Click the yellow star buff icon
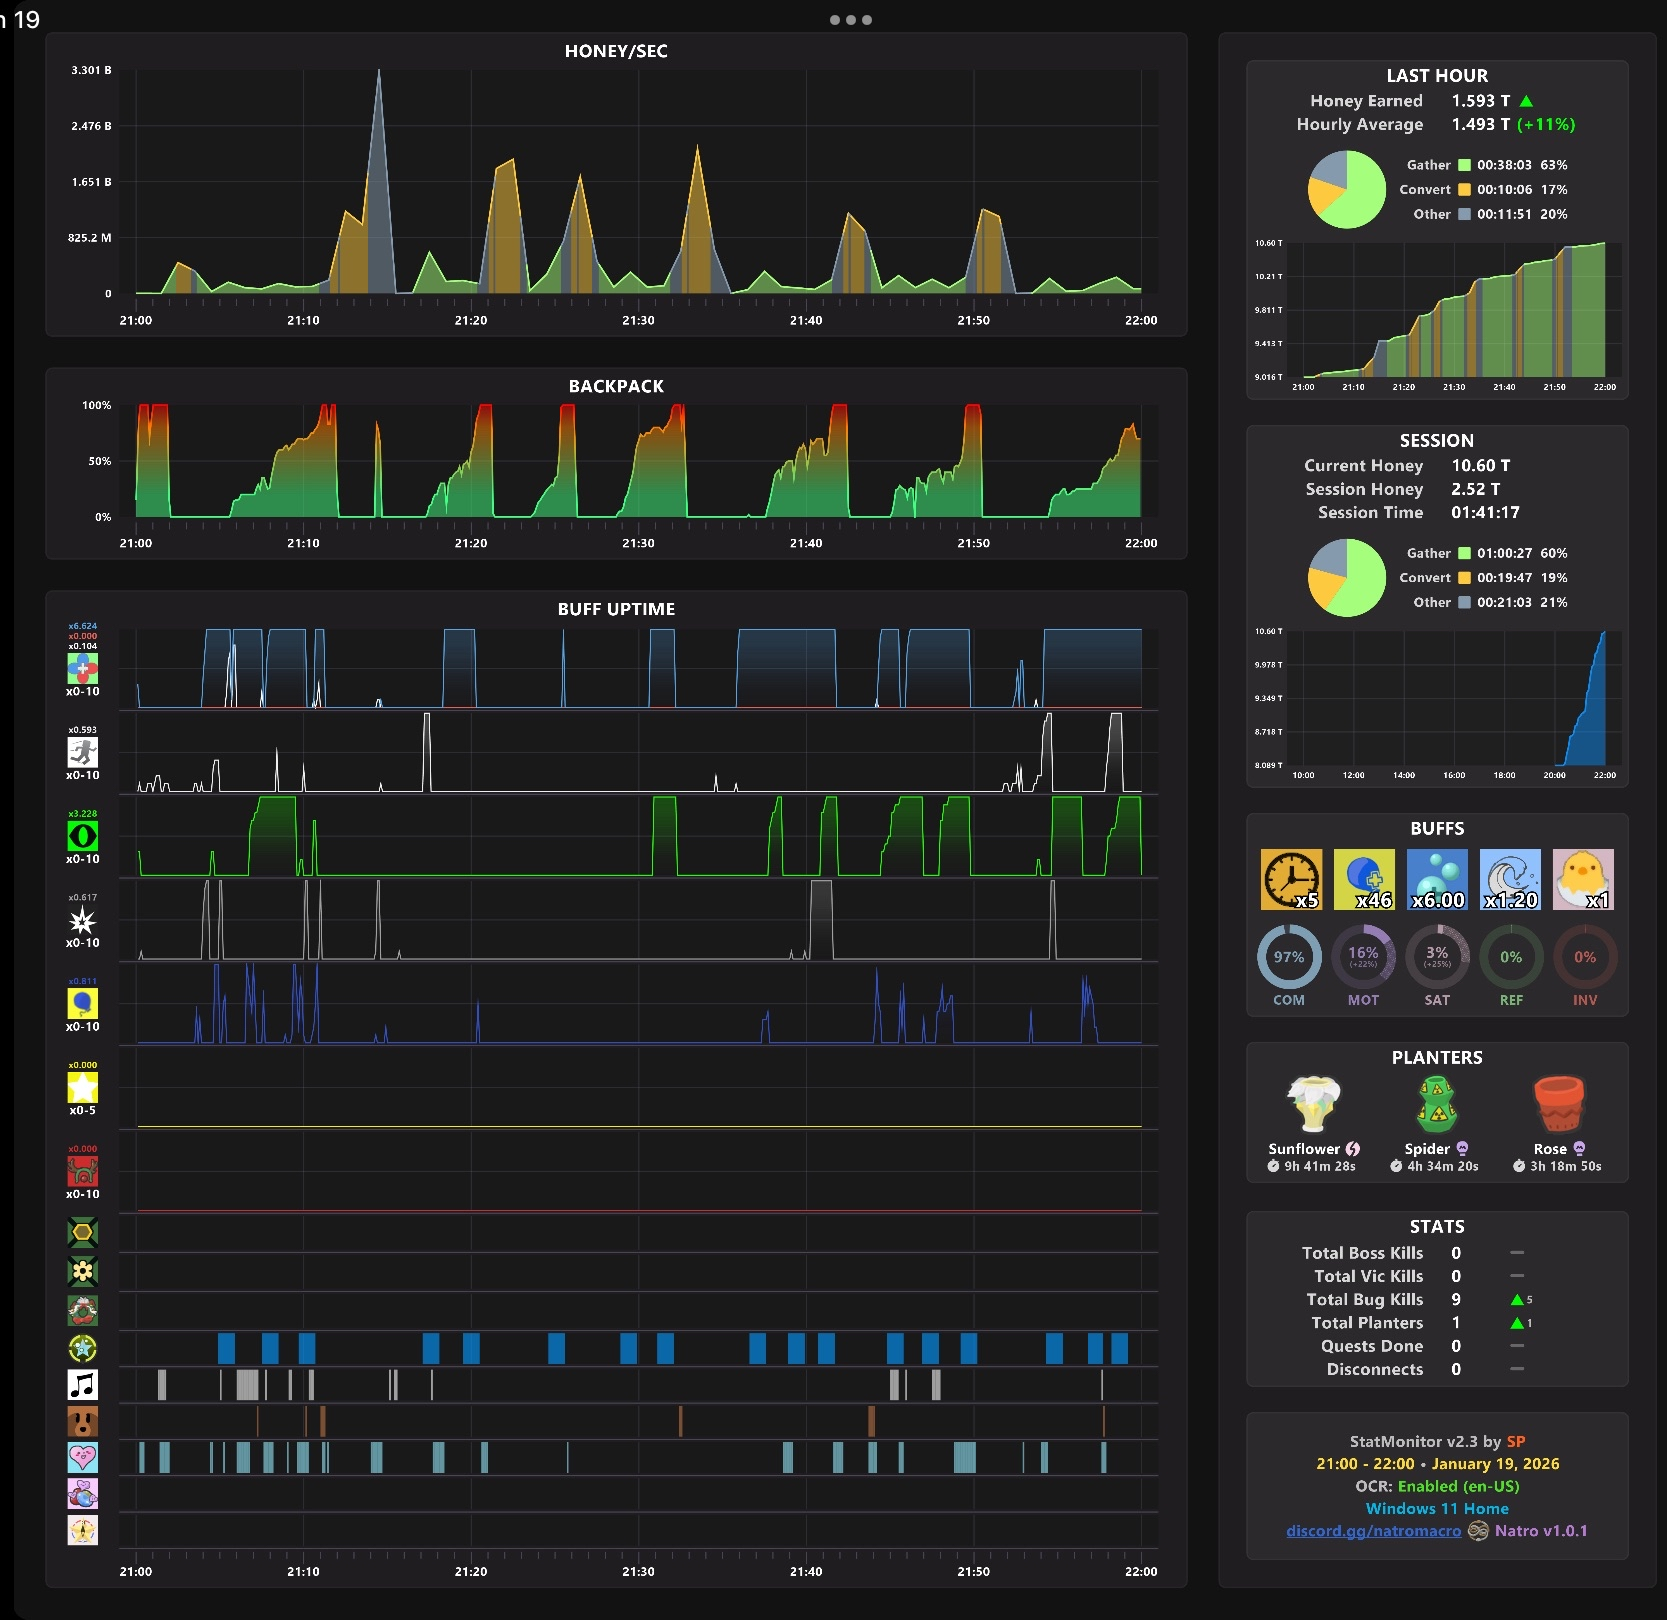 pos(83,1087)
